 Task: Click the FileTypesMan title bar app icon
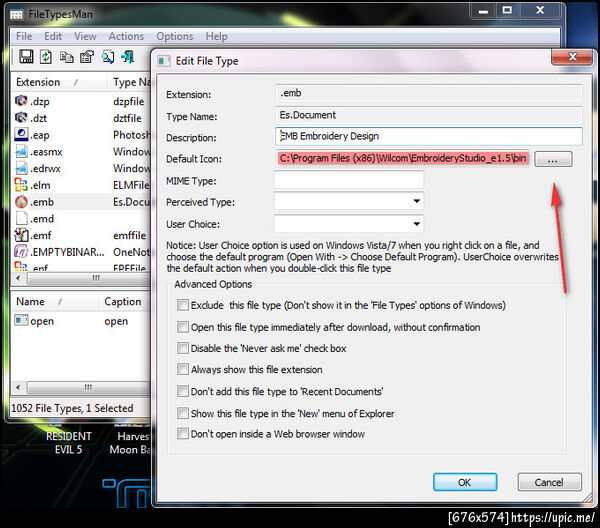click(16, 15)
